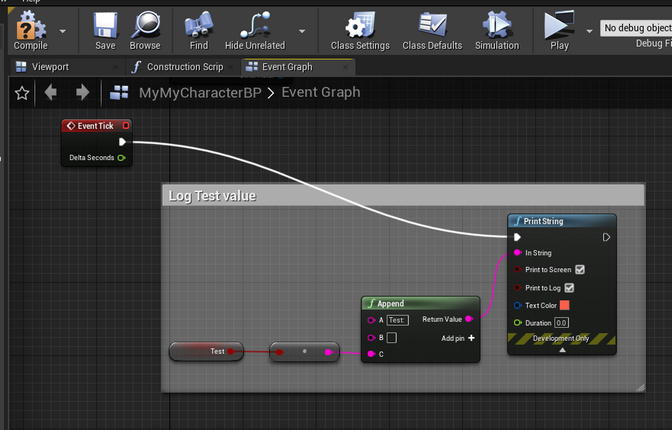Image resolution: width=672 pixels, height=430 pixels.
Task: Click the Text Color input pin
Action: [517, 305]
